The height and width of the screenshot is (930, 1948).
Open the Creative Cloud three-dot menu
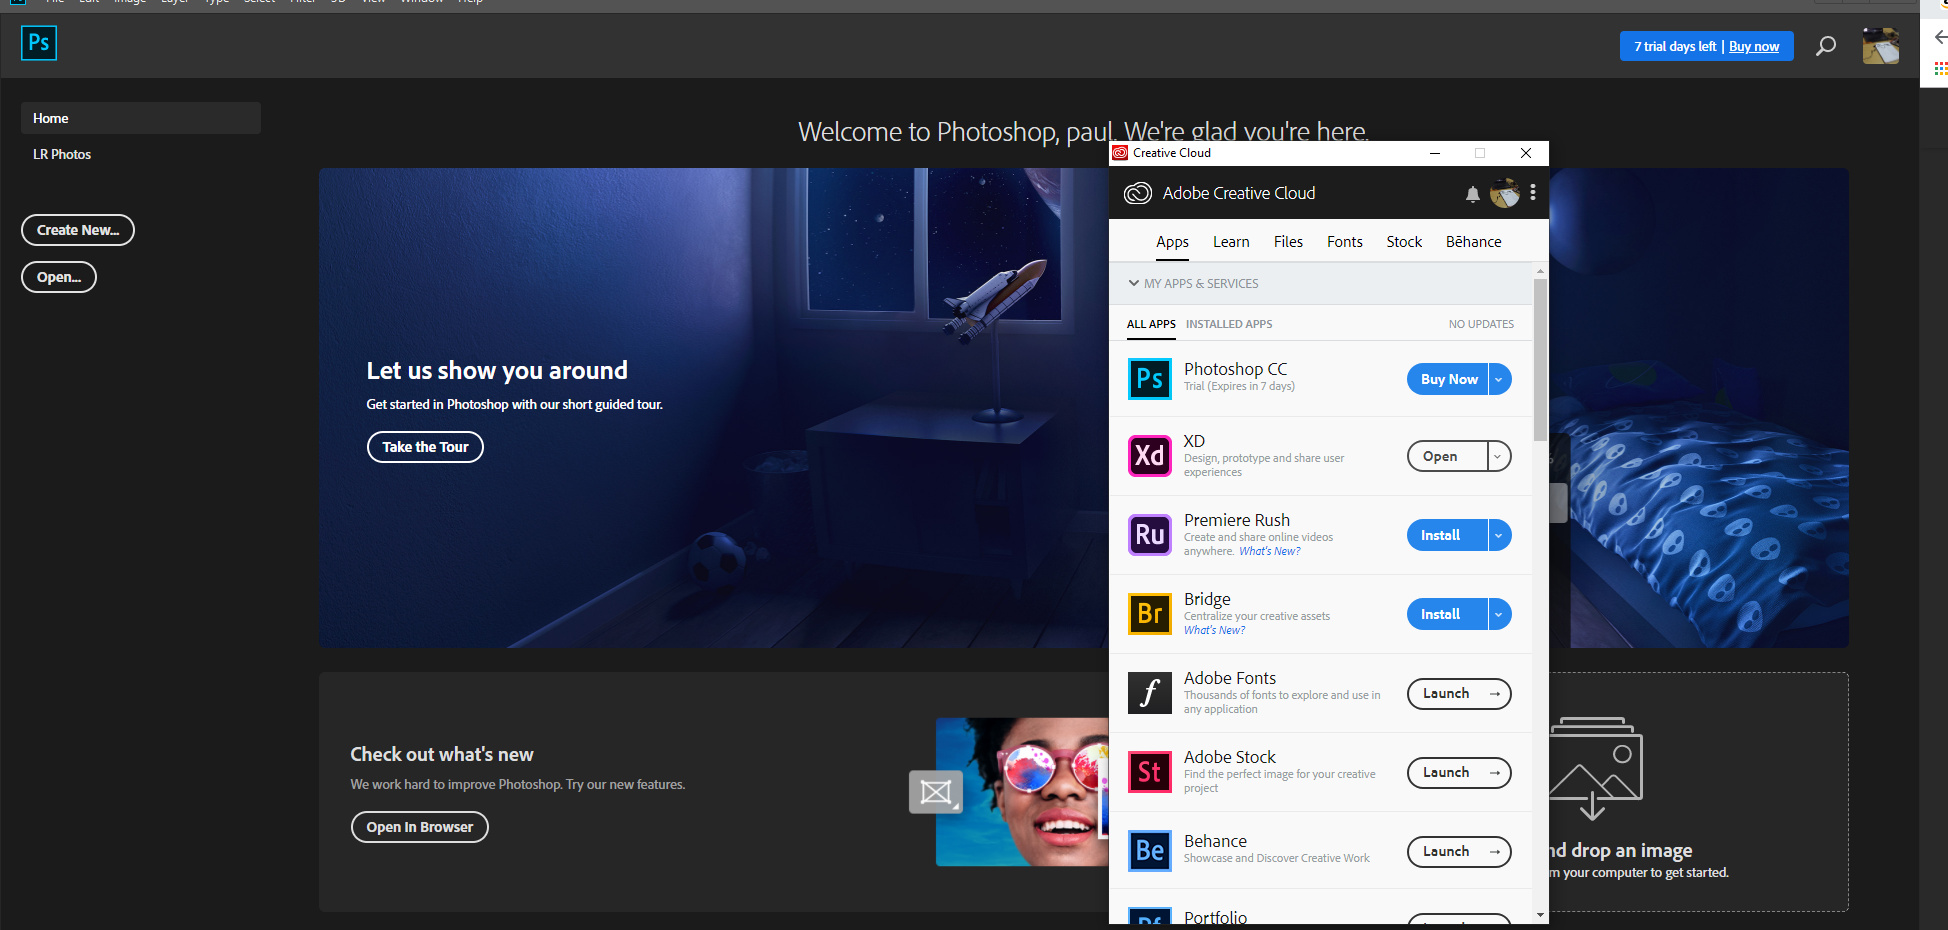[1532, 193]
